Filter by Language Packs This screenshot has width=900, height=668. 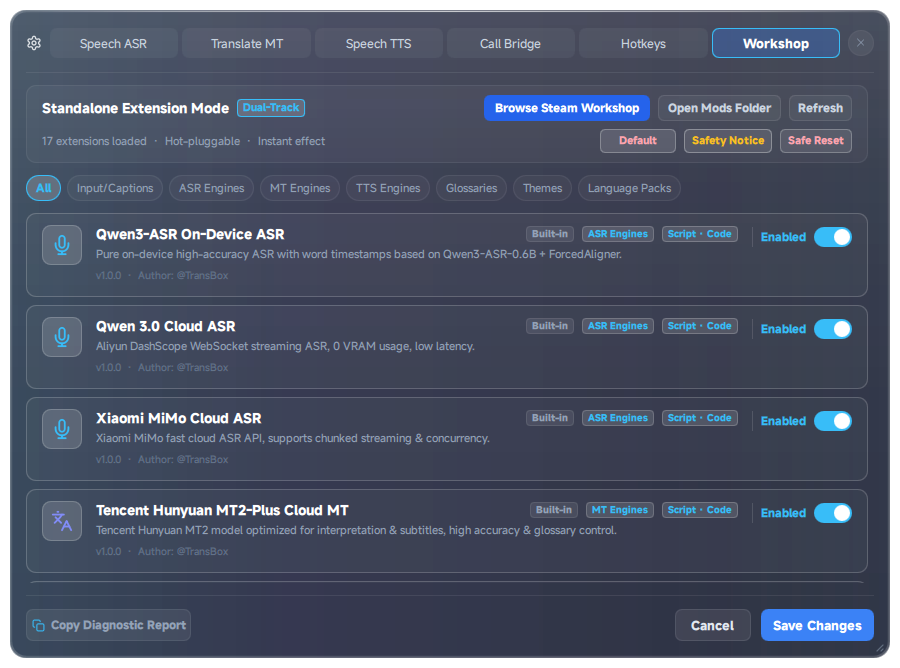point(630,188)
